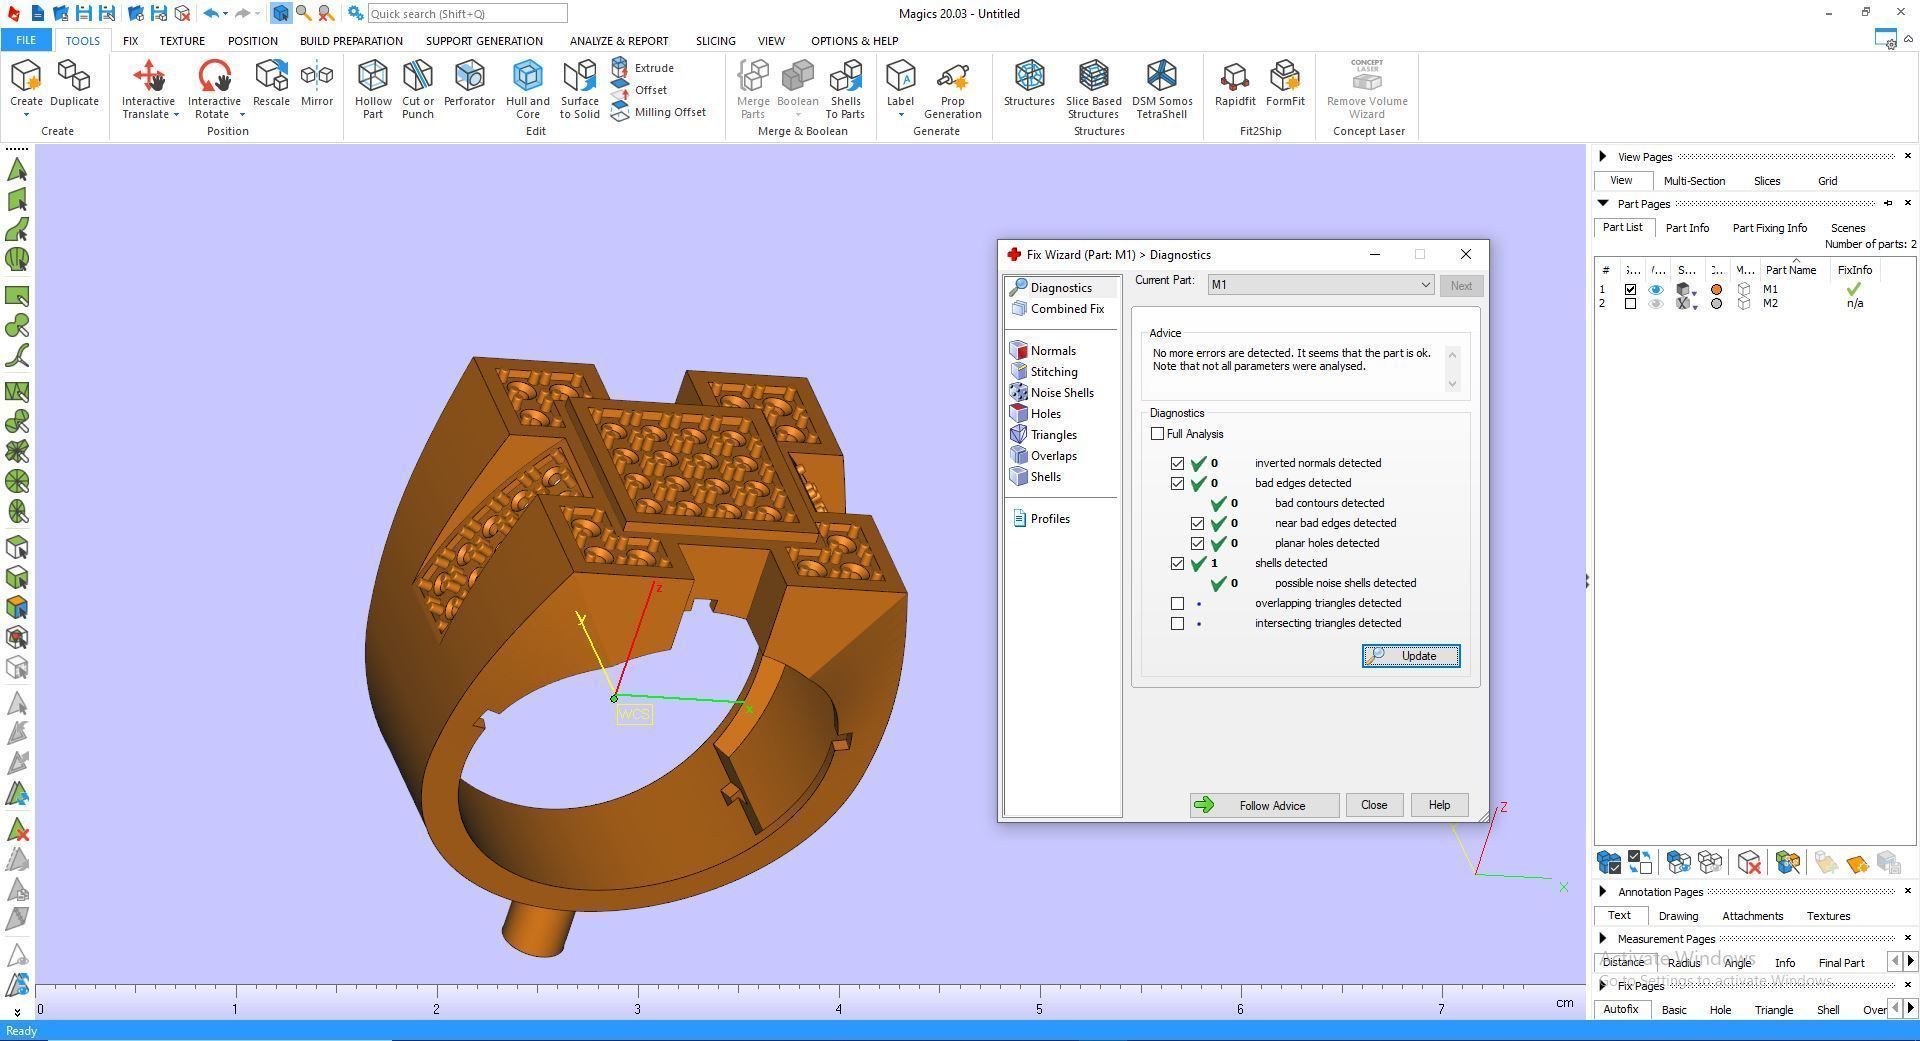Open the Hollow Part tool
Screen dimensions: 1920x1041
pyautogui.click(x=373, y=88)
